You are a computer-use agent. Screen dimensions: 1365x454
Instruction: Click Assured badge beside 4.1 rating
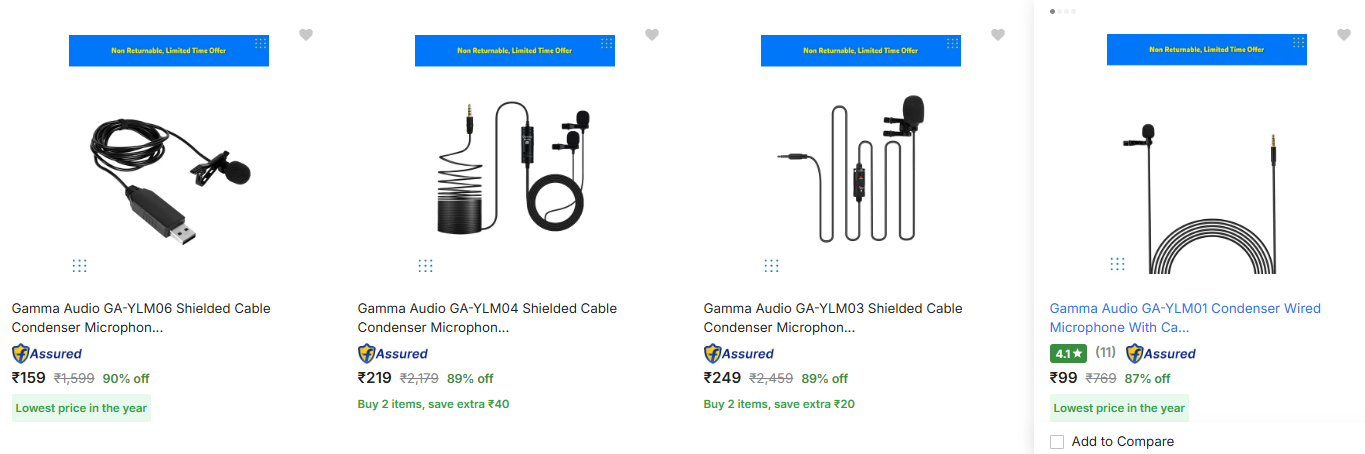click(x=1161, y=353)
